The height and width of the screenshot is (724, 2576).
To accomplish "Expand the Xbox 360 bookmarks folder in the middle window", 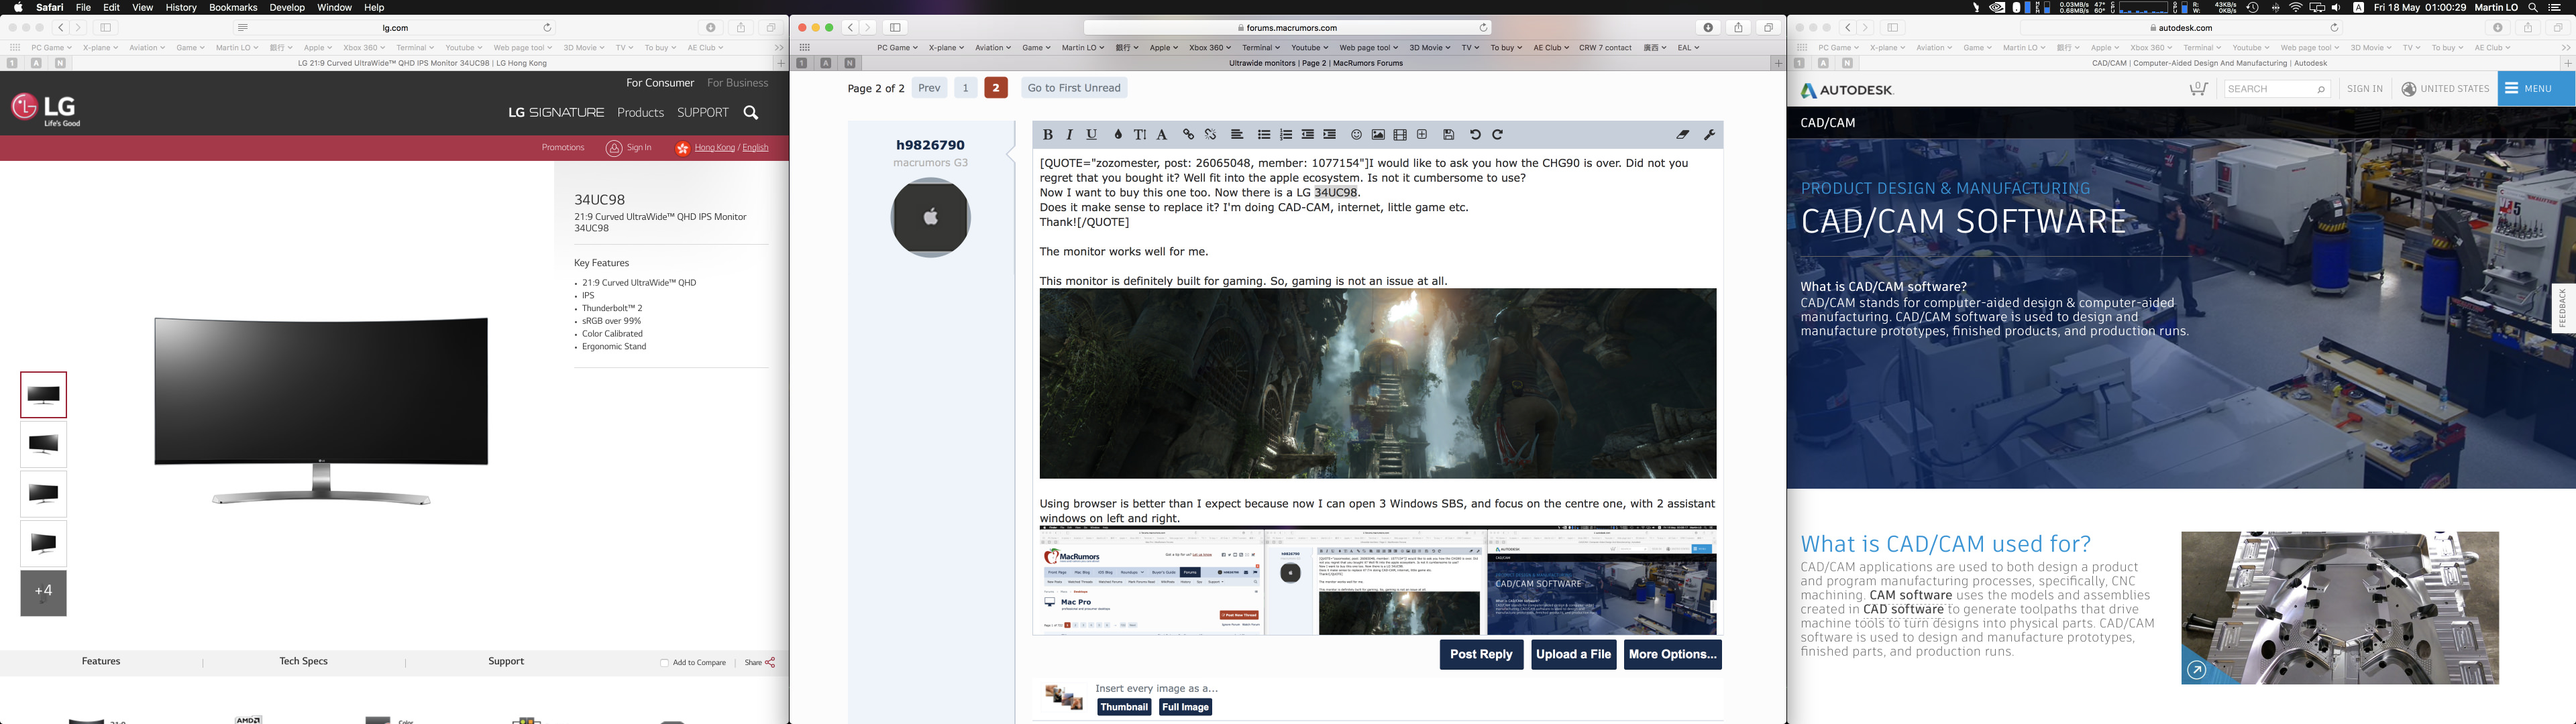I will (1209, 48).
